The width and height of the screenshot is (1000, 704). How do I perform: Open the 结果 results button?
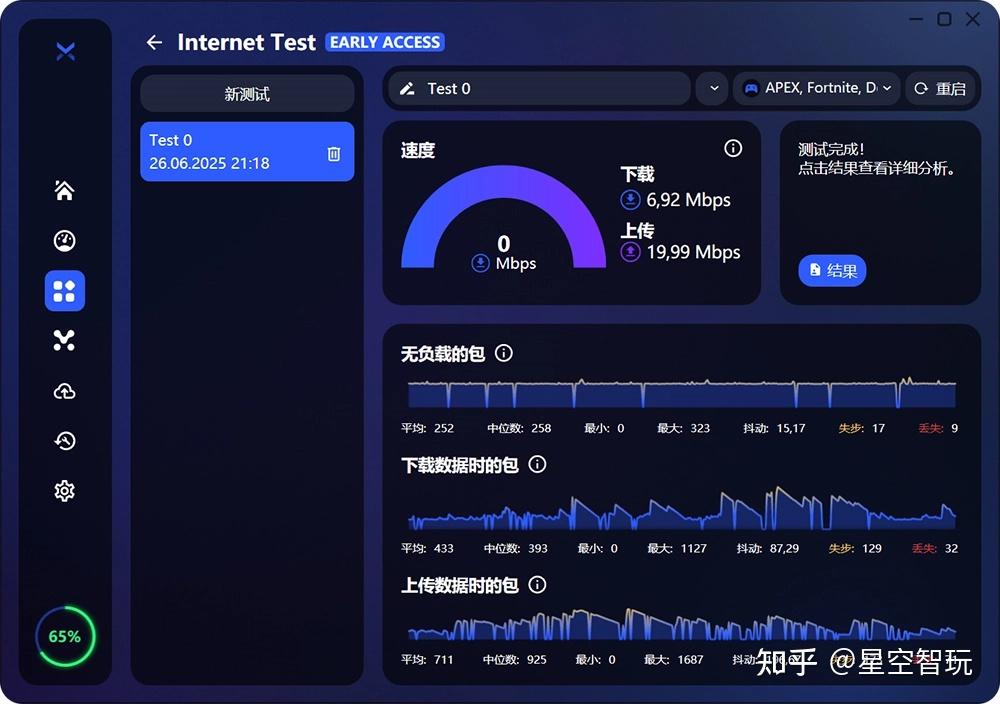[x=832, y=271]
